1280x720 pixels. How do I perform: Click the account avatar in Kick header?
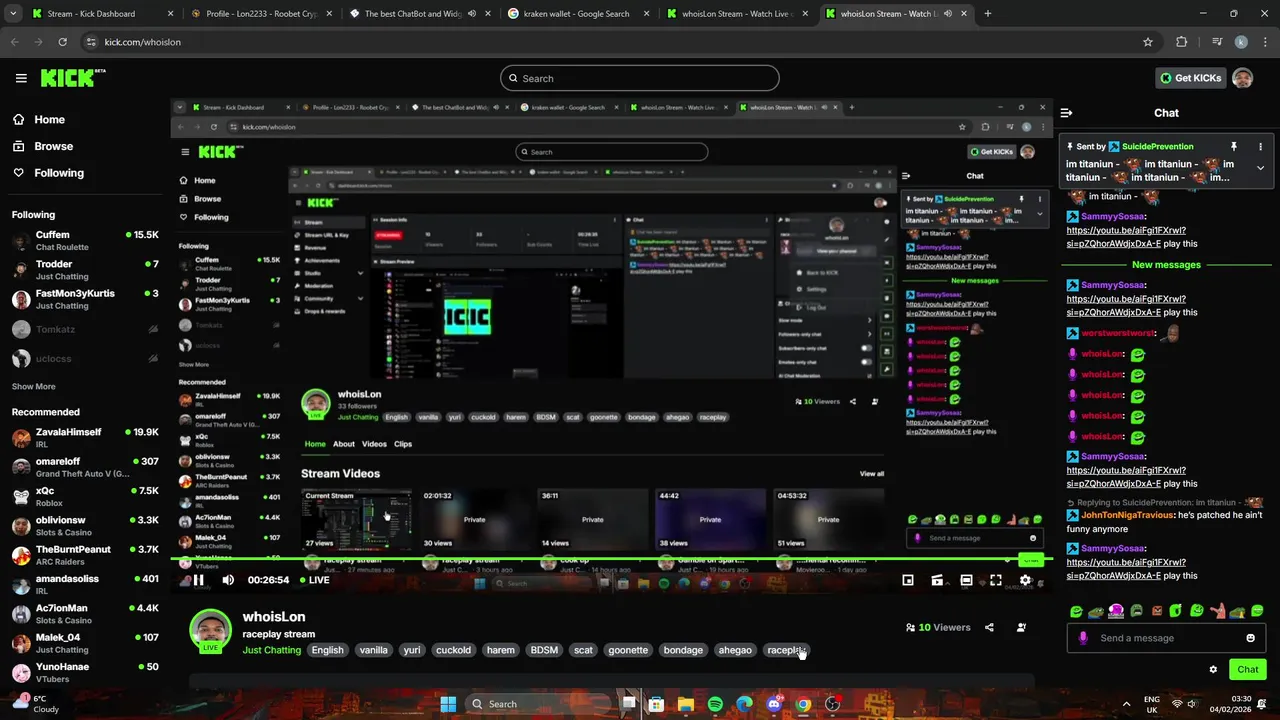coord(1242,78)
